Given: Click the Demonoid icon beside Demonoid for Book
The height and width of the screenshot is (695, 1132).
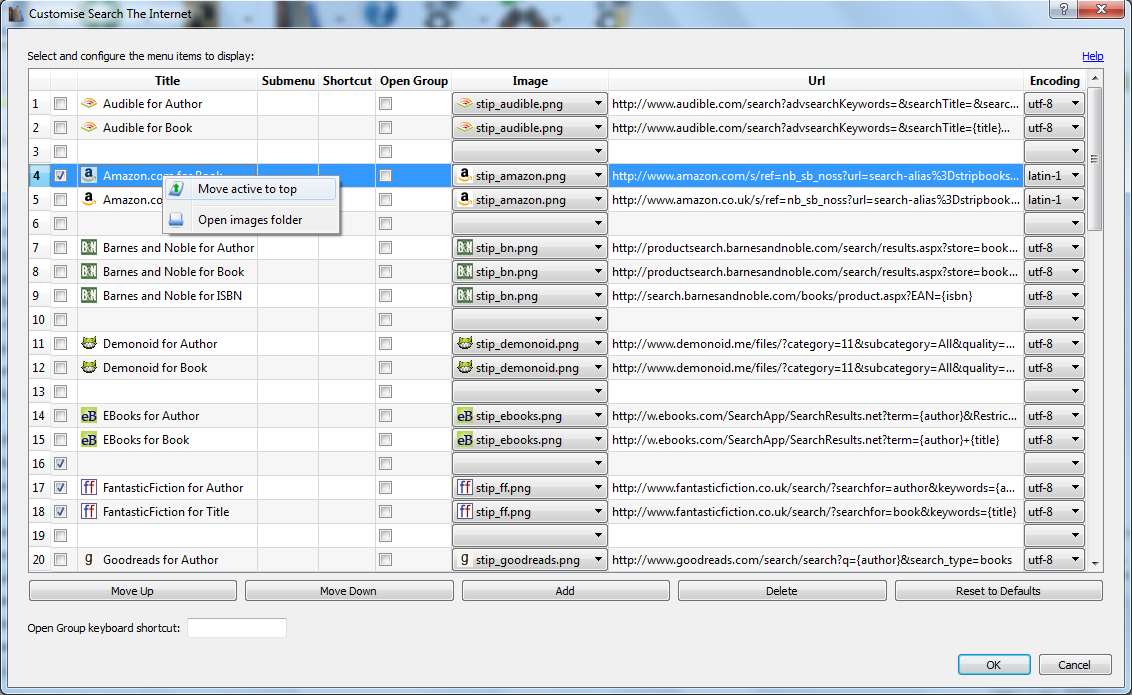Looking at the screenshot, I should 89,367.
